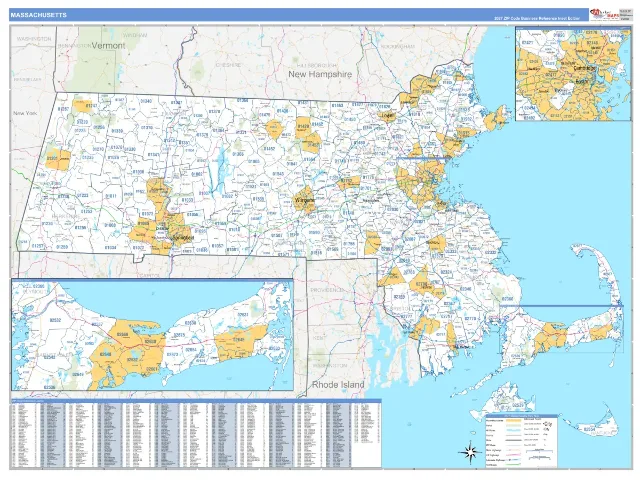Click the CHESHIRE county label

point(228,65)
